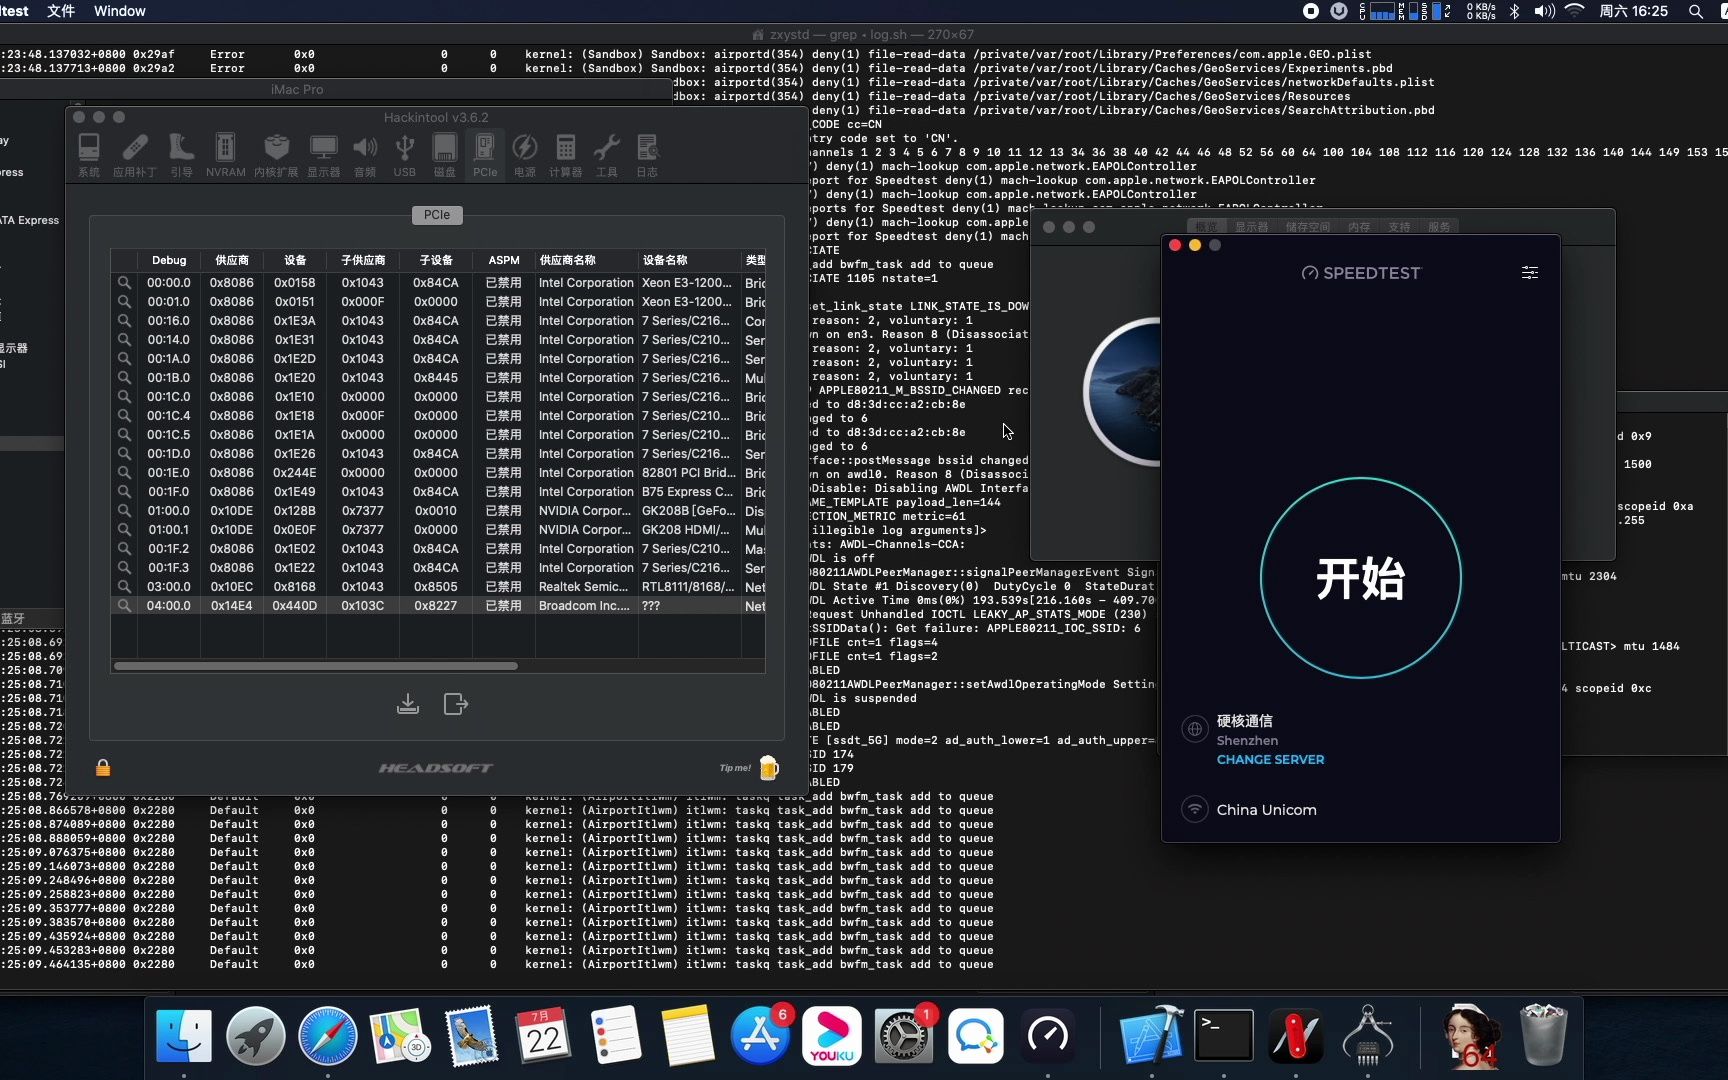This screenshot has height=1080, width=1728.
Task: Open System Preferences from the Dock
Action: pyautogui.click(x=904, y=1036)
